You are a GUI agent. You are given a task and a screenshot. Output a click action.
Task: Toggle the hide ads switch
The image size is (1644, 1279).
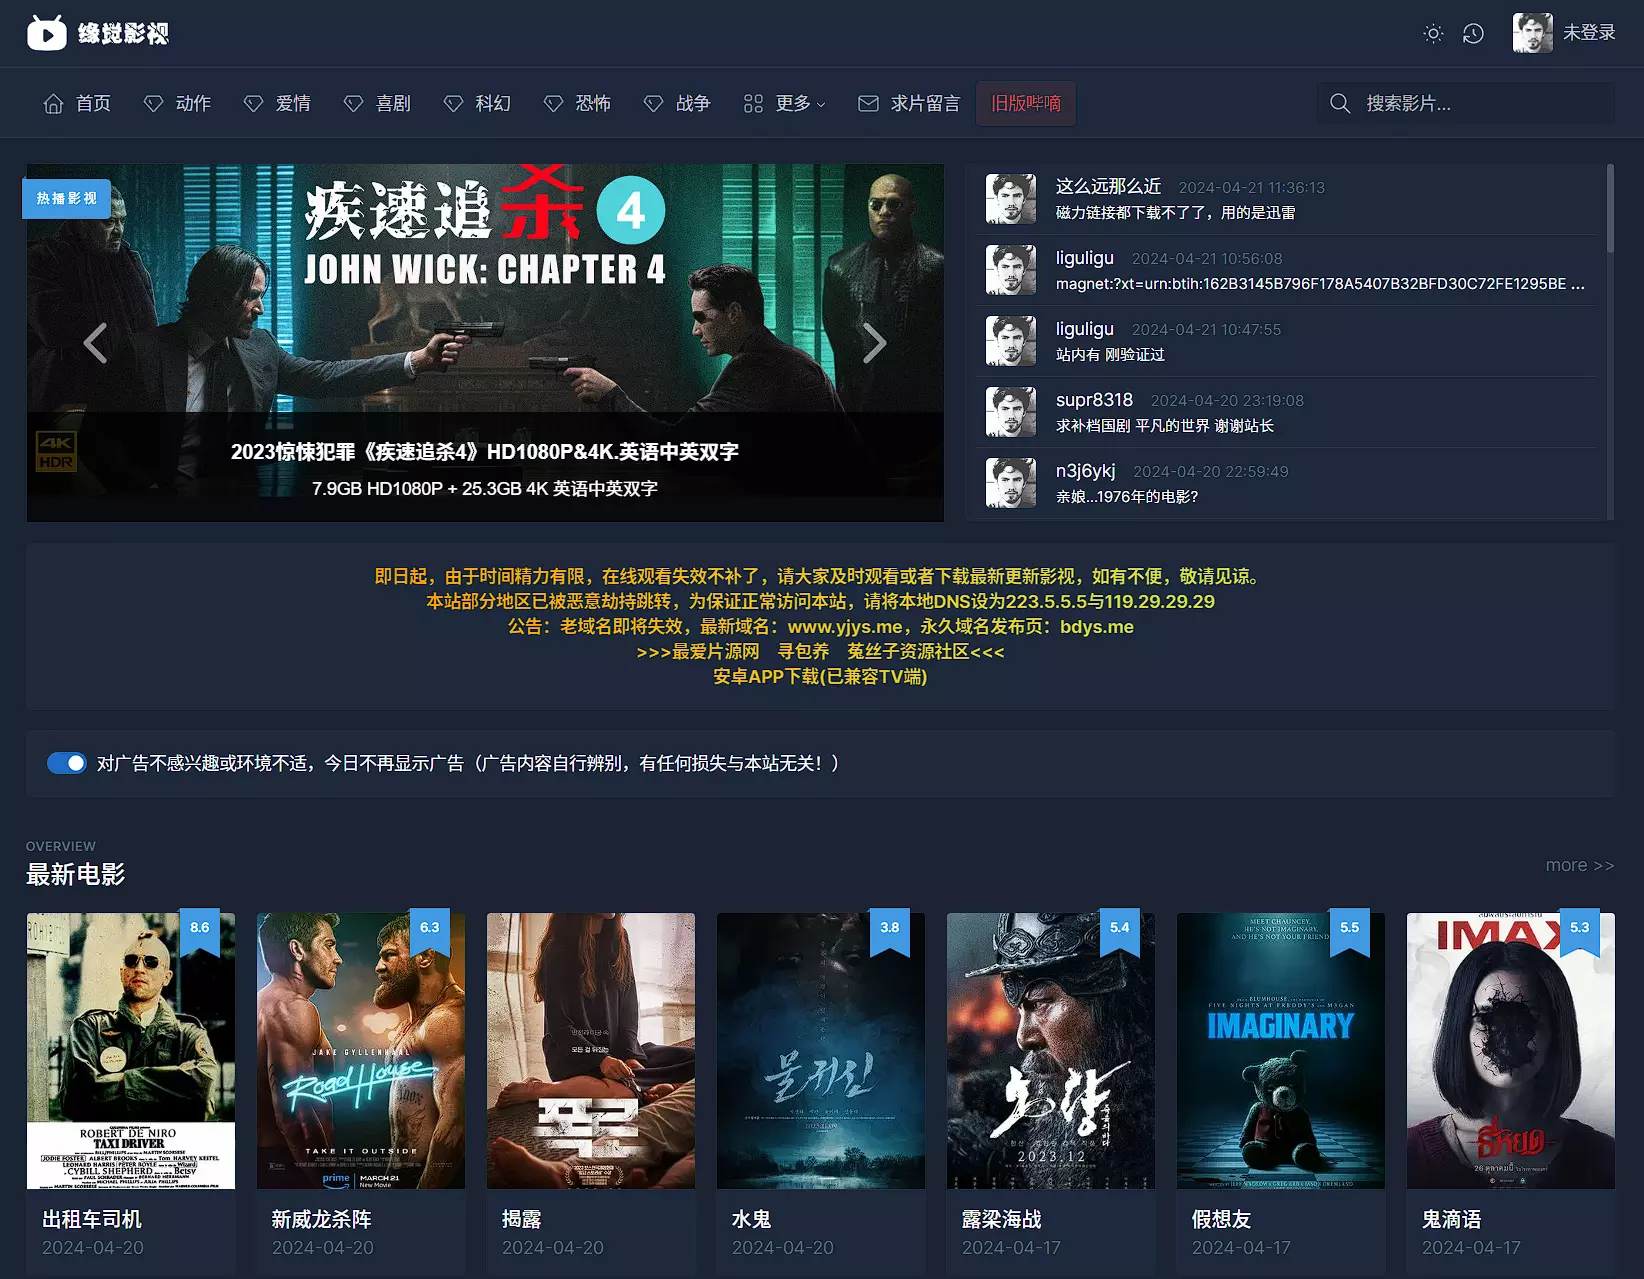67,763
